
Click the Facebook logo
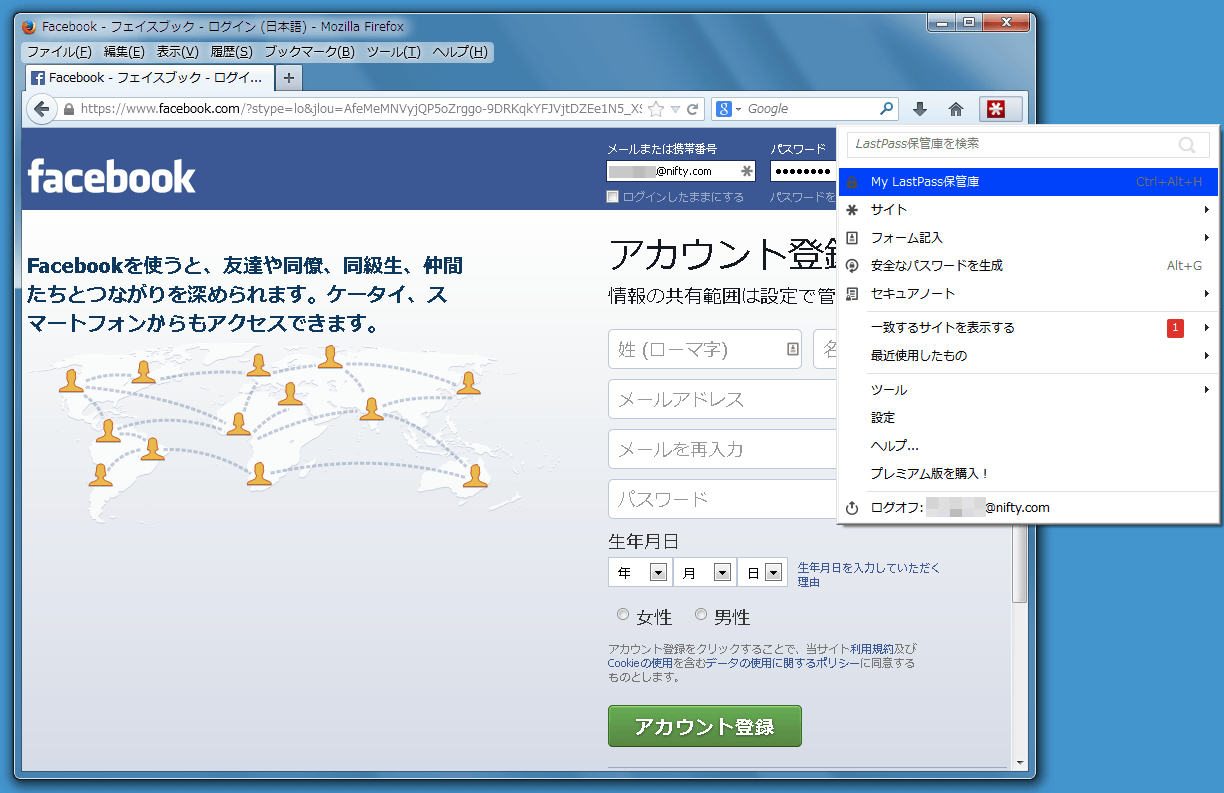pyautogui.click(x=111, y=177)
